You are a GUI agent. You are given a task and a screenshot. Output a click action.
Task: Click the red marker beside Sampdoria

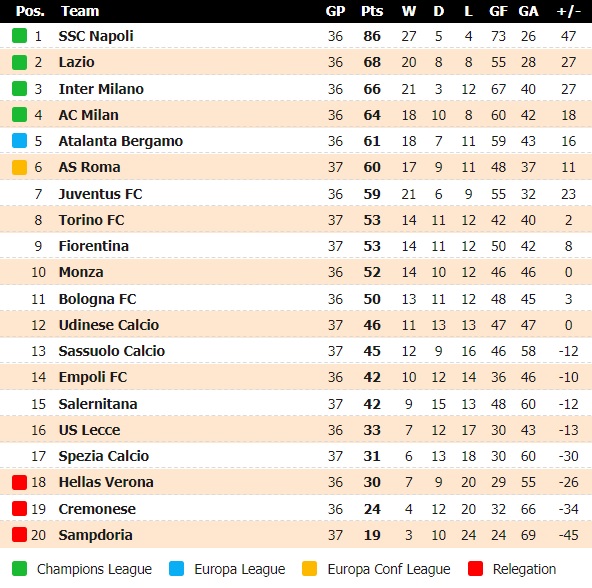[19, 535]
